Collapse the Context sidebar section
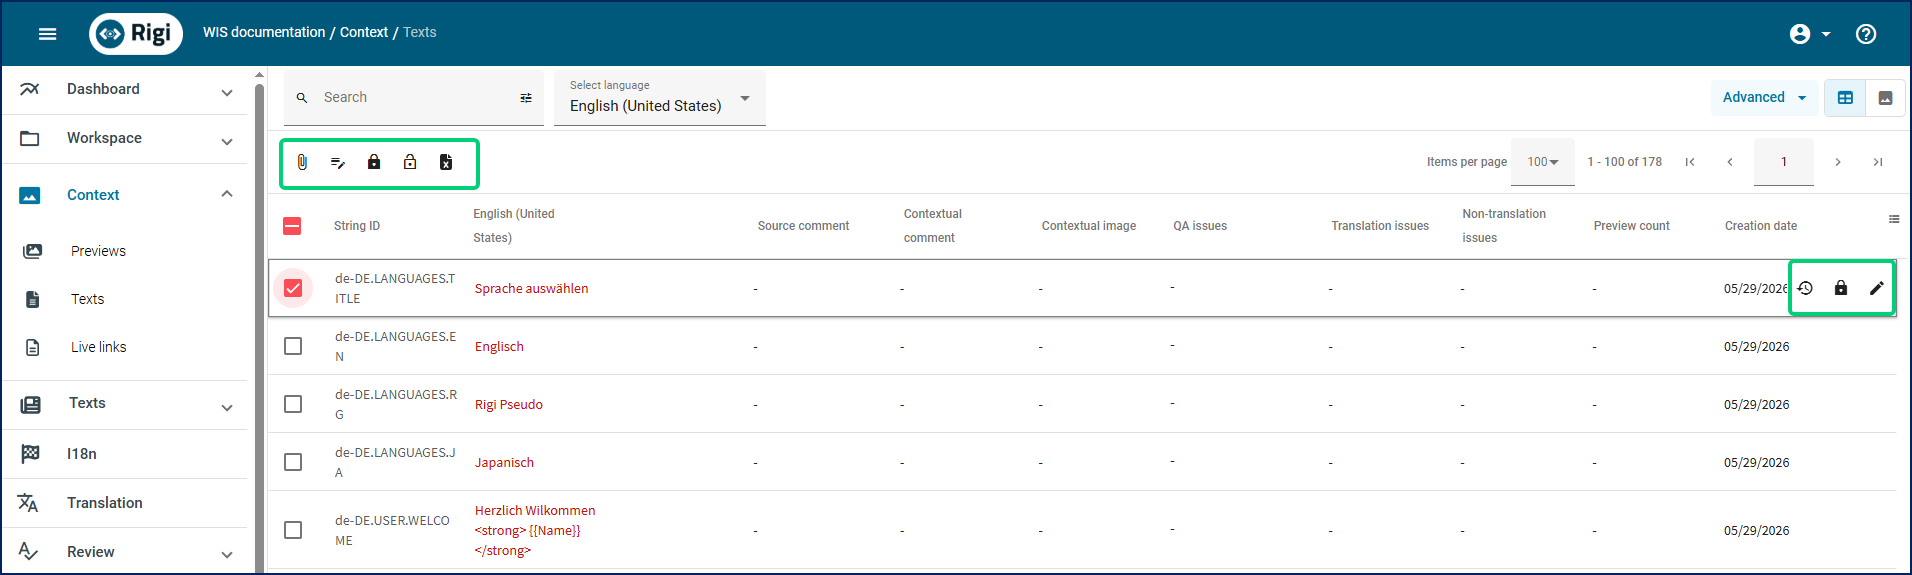The image size is (1912, 575). tap(227, 194)
